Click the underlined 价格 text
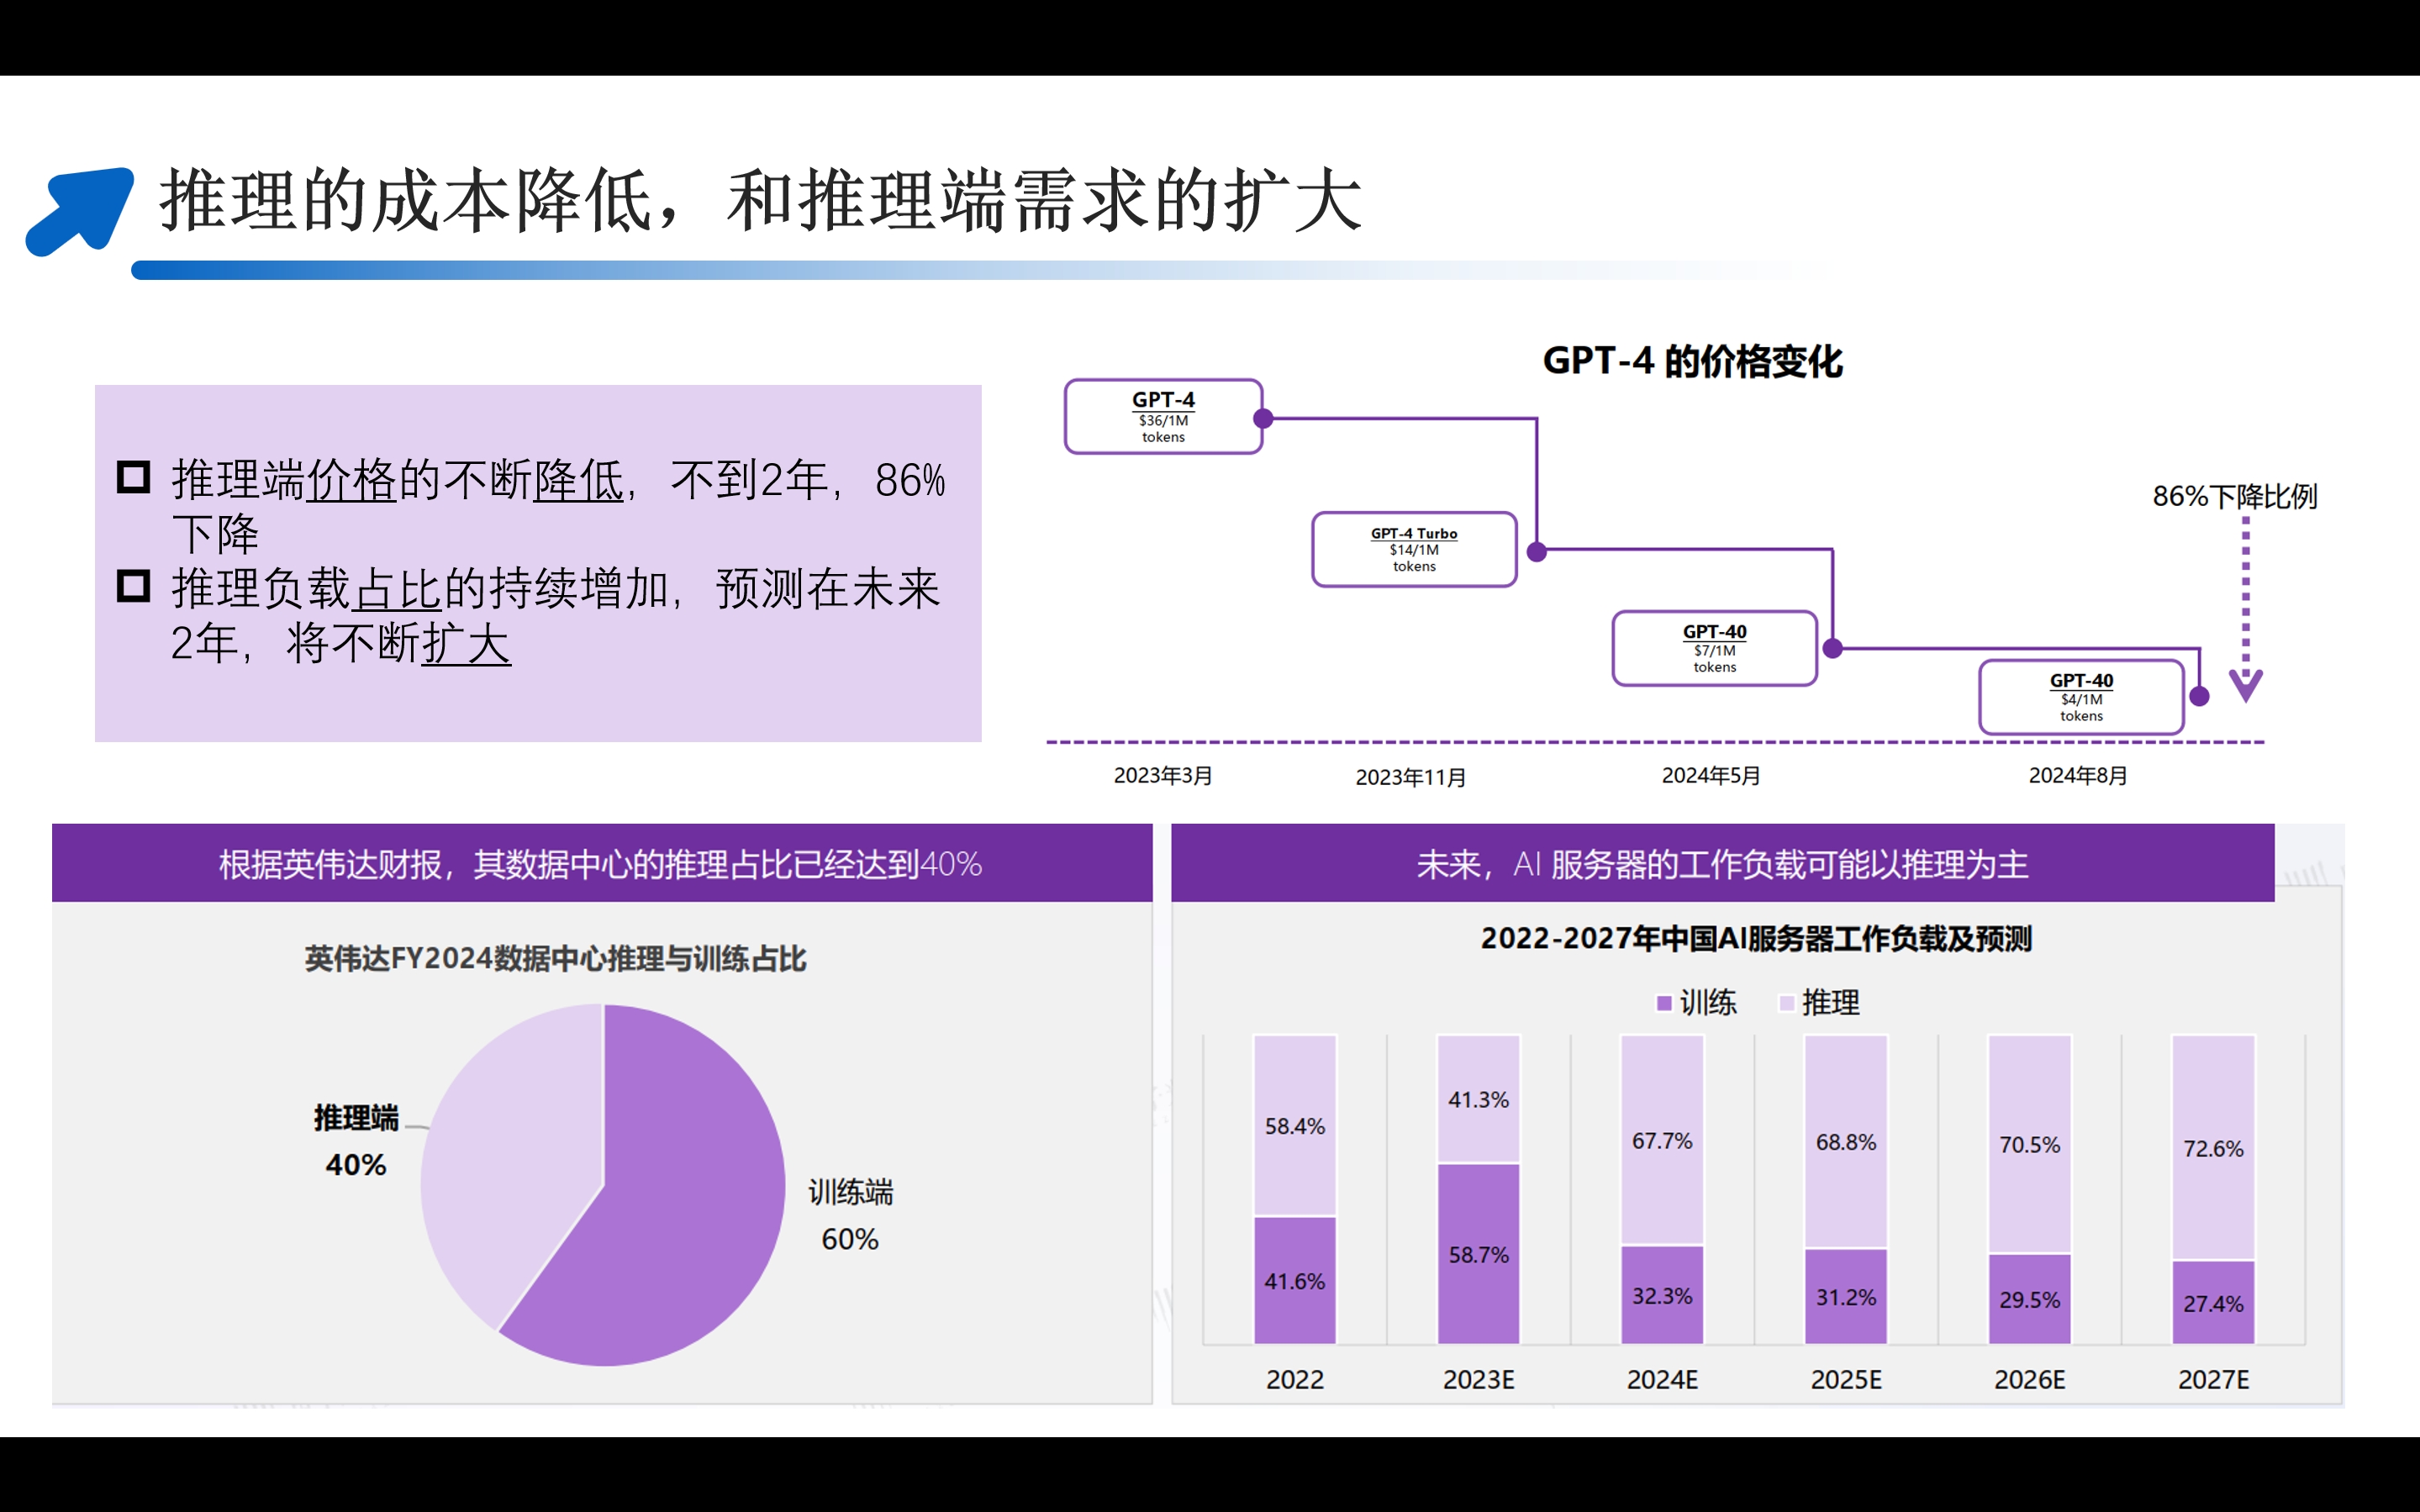The image size is (2420, 1512). (x=351, y=480)
